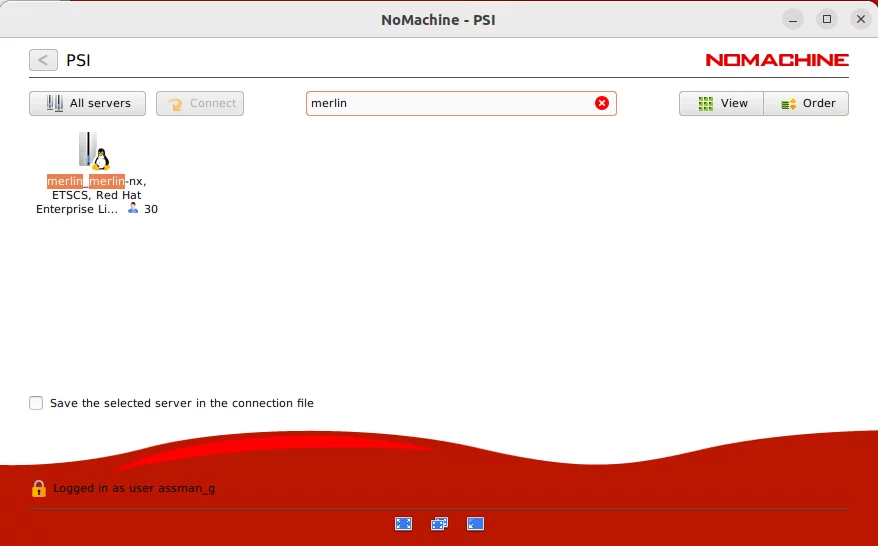Screen dimensions: 878x546
Task: Click the fullscreen icon in bottom bar
Action: 403,523
